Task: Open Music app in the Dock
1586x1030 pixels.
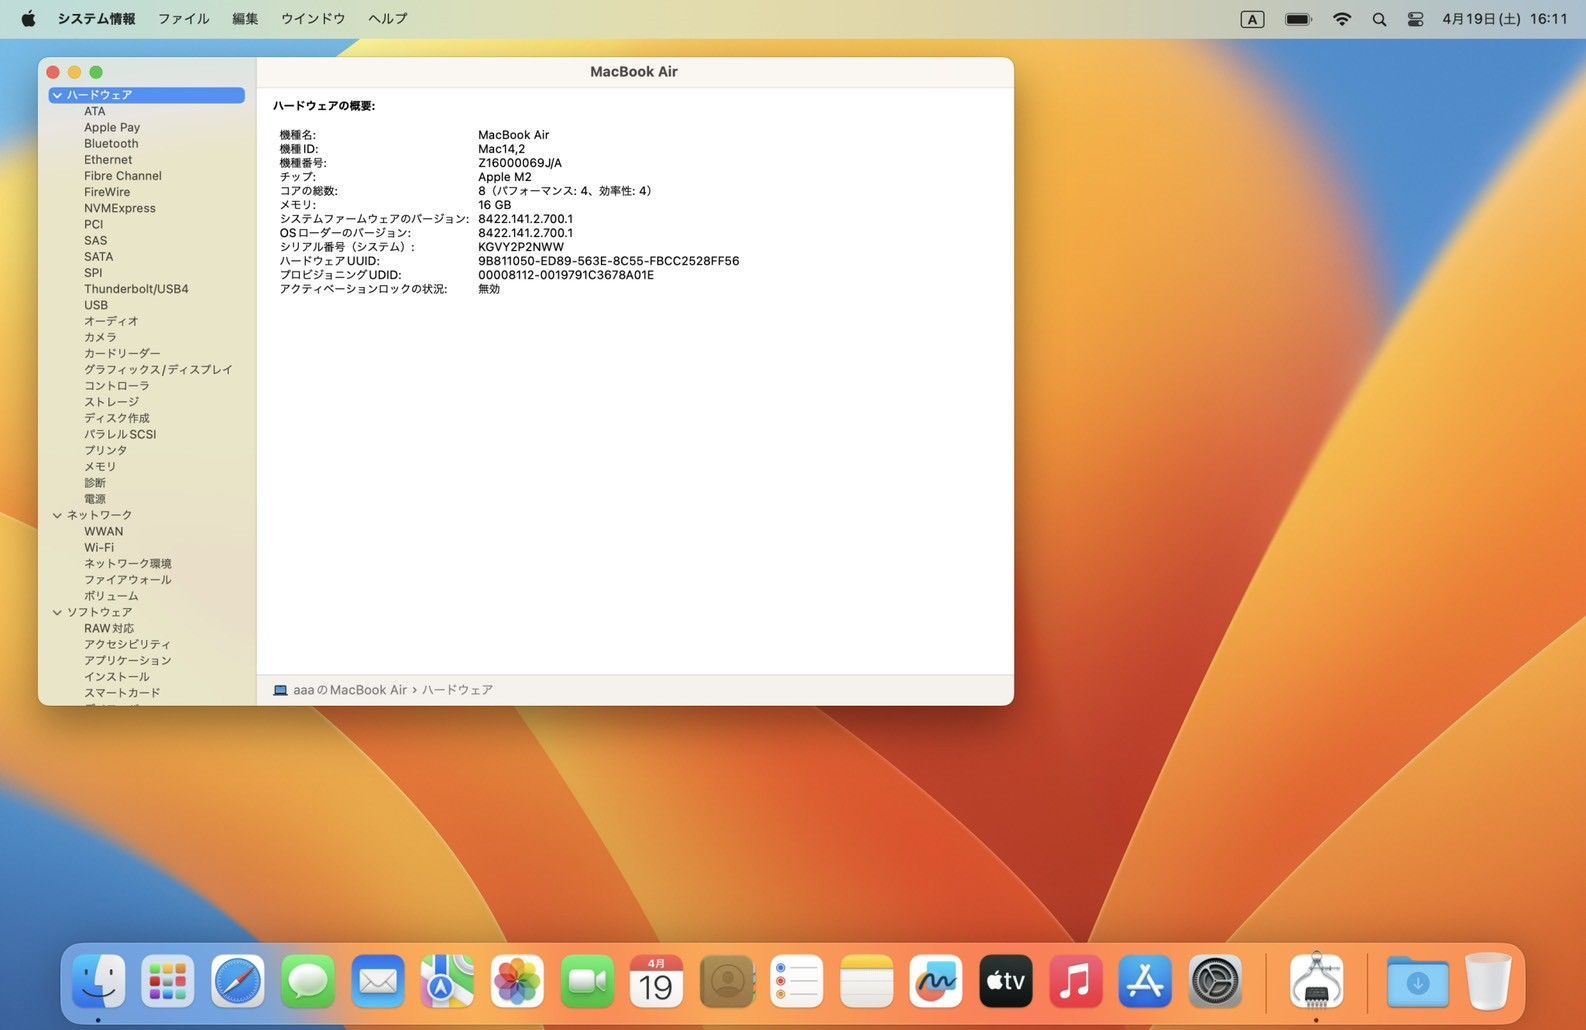Action: point(1075,981)
